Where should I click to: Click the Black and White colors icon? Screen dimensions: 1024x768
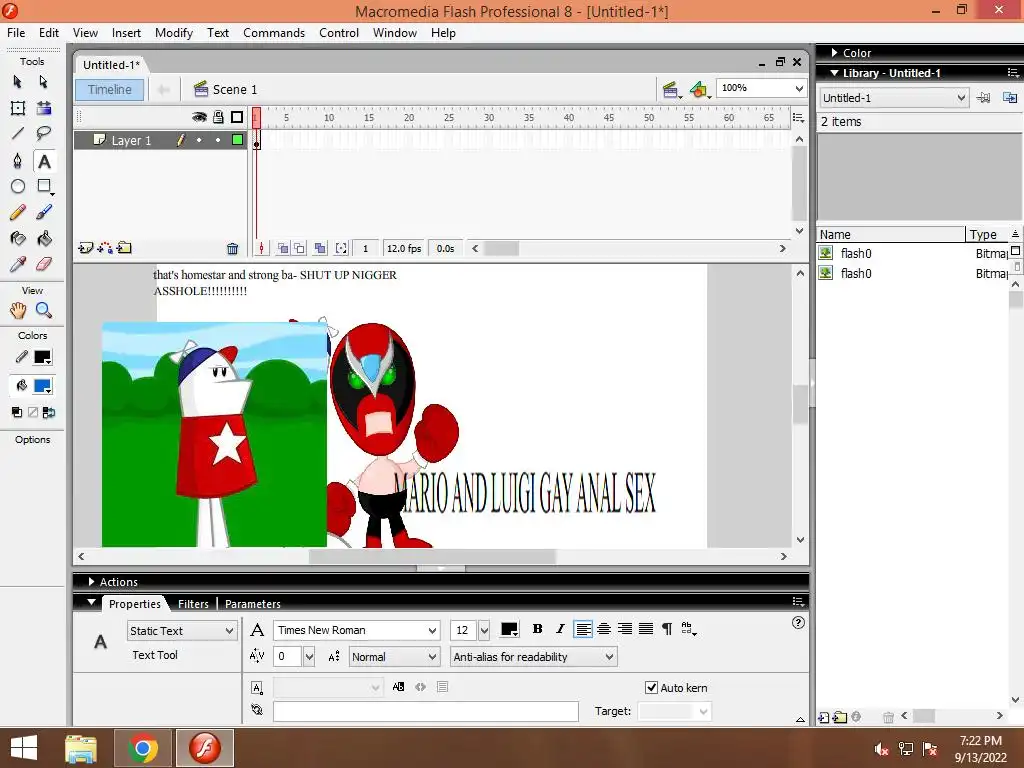point(17,412)
